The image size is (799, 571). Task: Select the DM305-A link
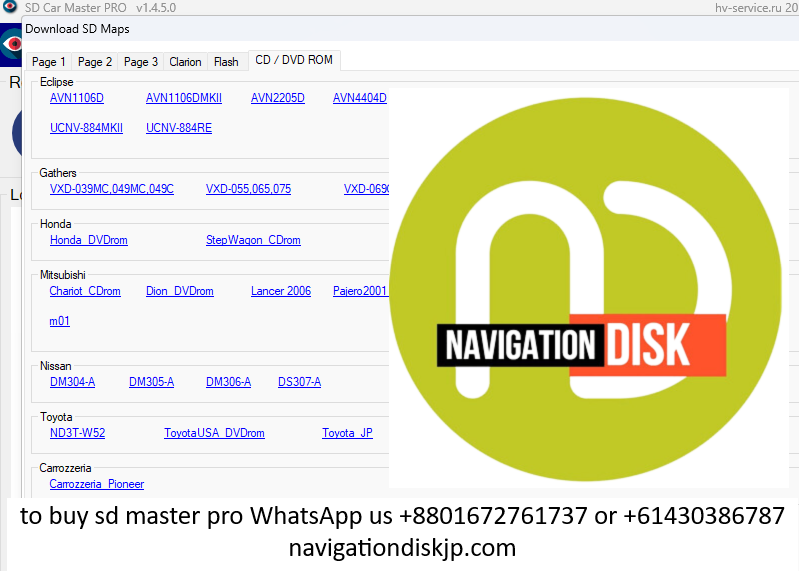tap(151, 382)
